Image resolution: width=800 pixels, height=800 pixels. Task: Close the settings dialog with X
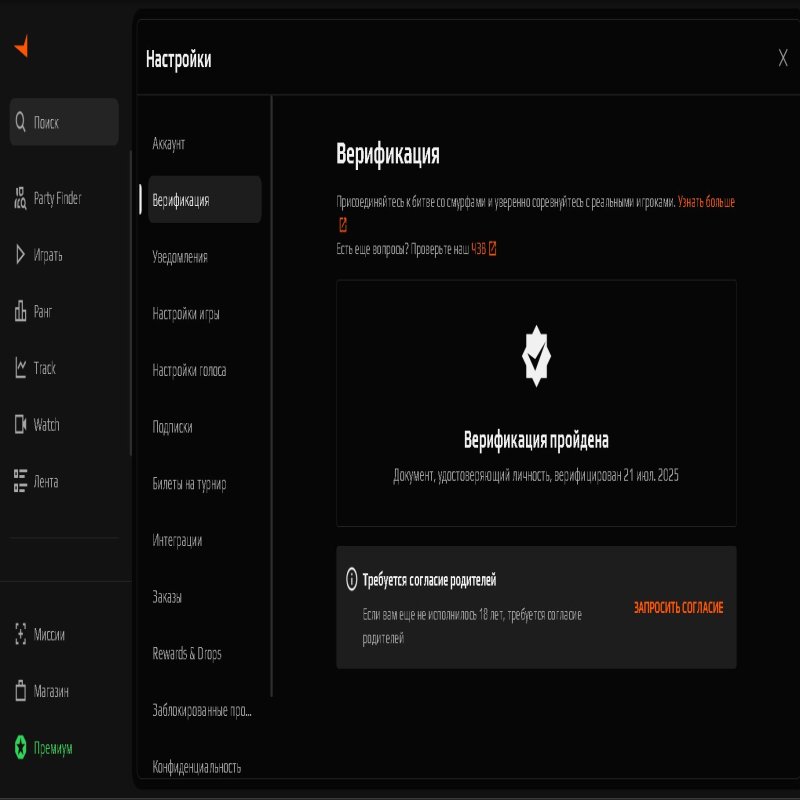783,58
